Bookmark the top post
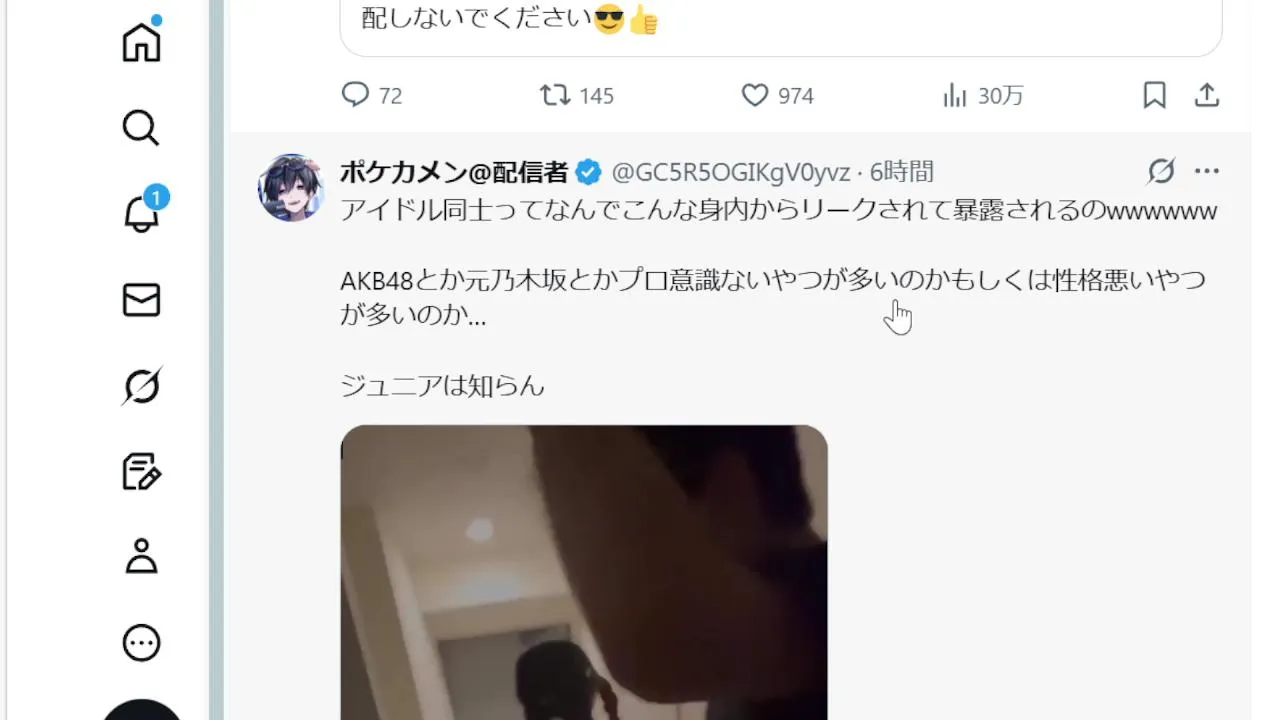1280x720 pixels. [1154, 95]
